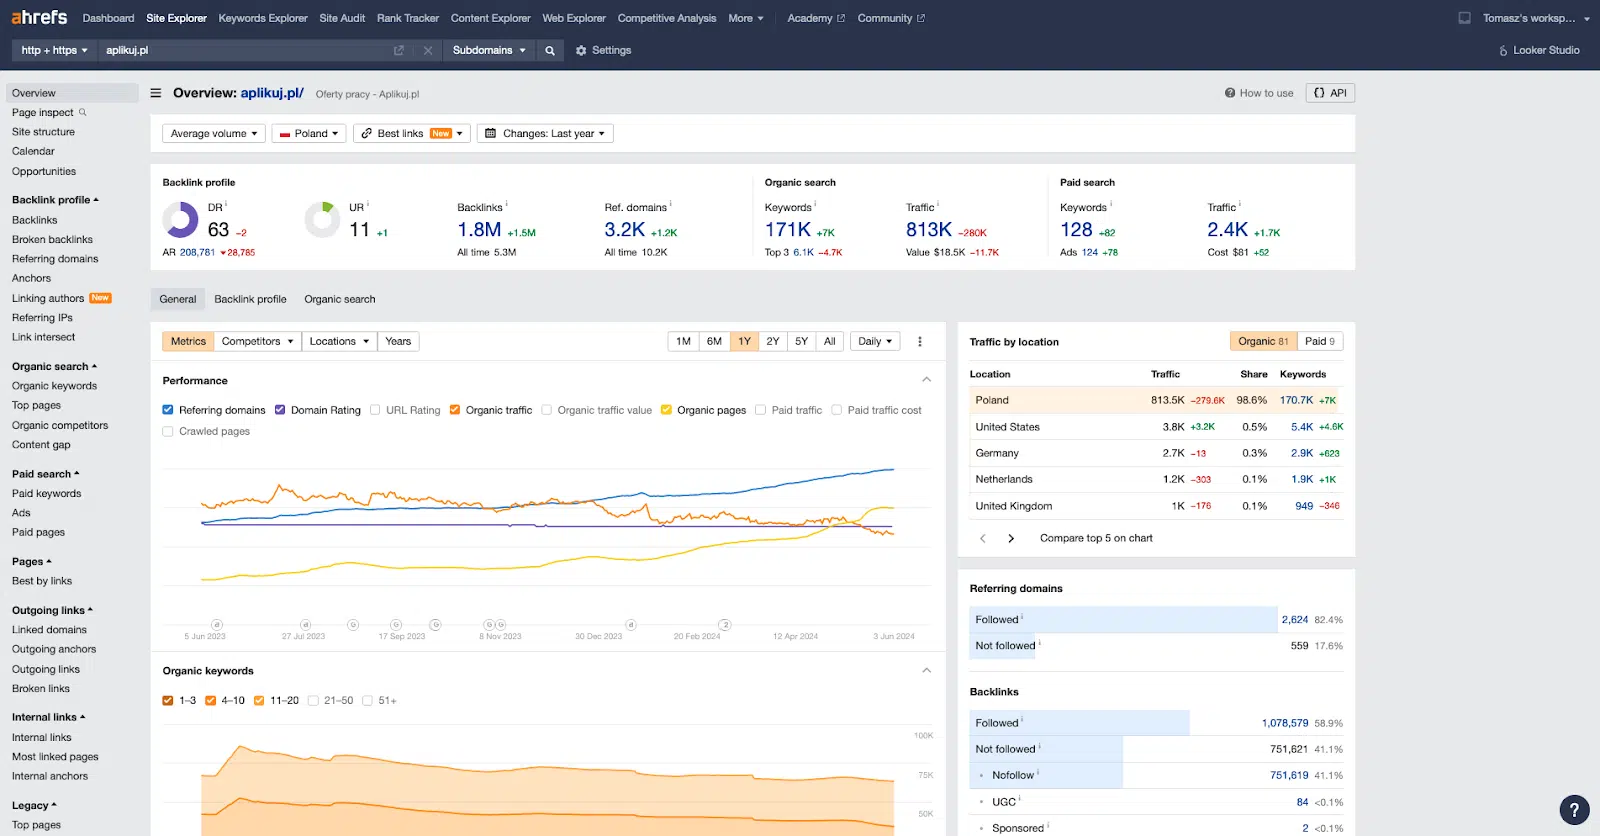Screen dimensions: 1600x836
Task: Go to previous traffic locations page
Action: pyautogui.click(x=983, y=538)
